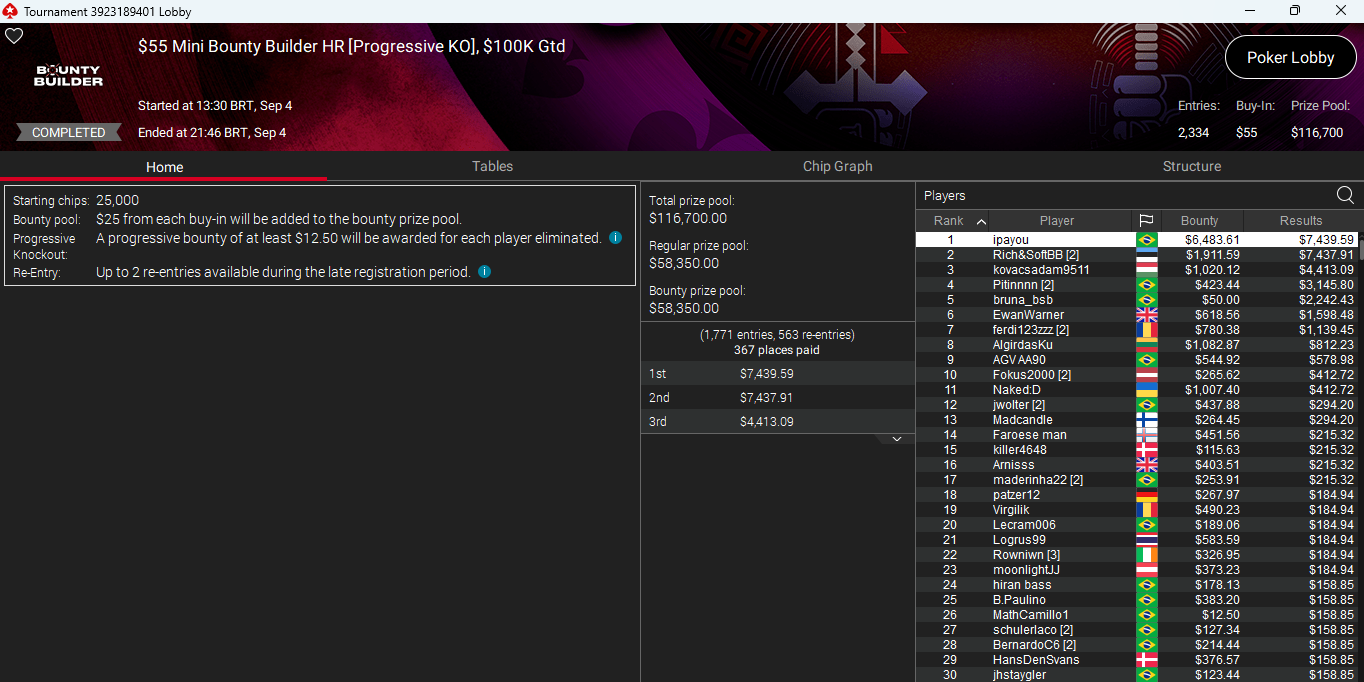Select player row schulerlaco [2]
The image size is (1364, 682).
coord(1136,630)
